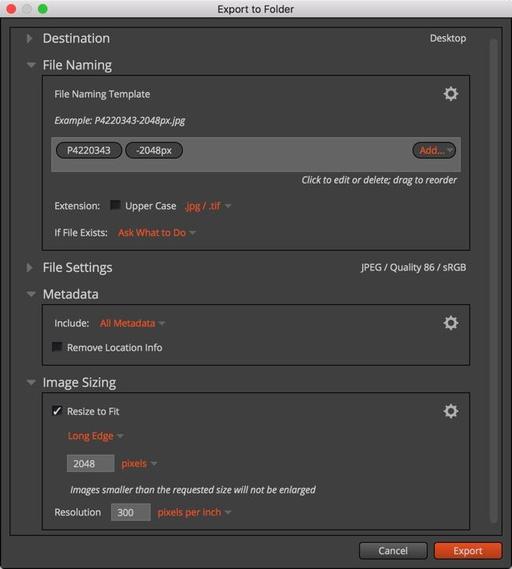Check the Remove Location Info box
512x569 pixels.
57,347
